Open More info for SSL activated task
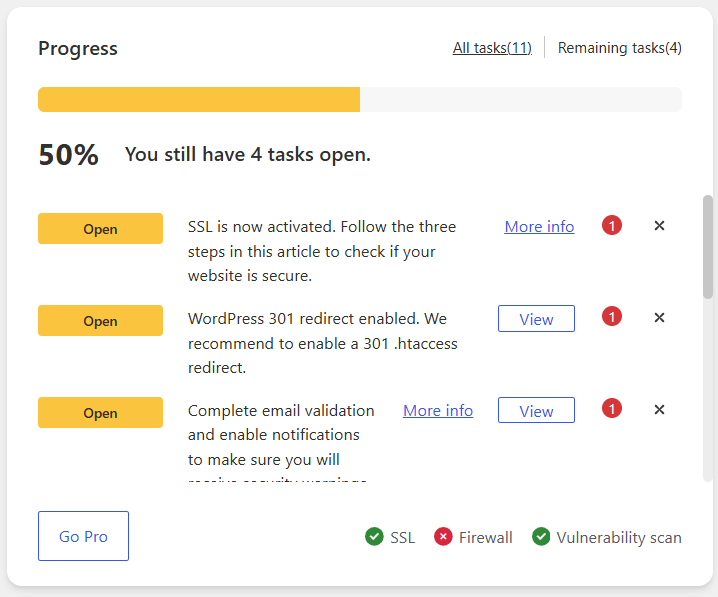Screen dimensions: 718x597 (x=539, y=227)
